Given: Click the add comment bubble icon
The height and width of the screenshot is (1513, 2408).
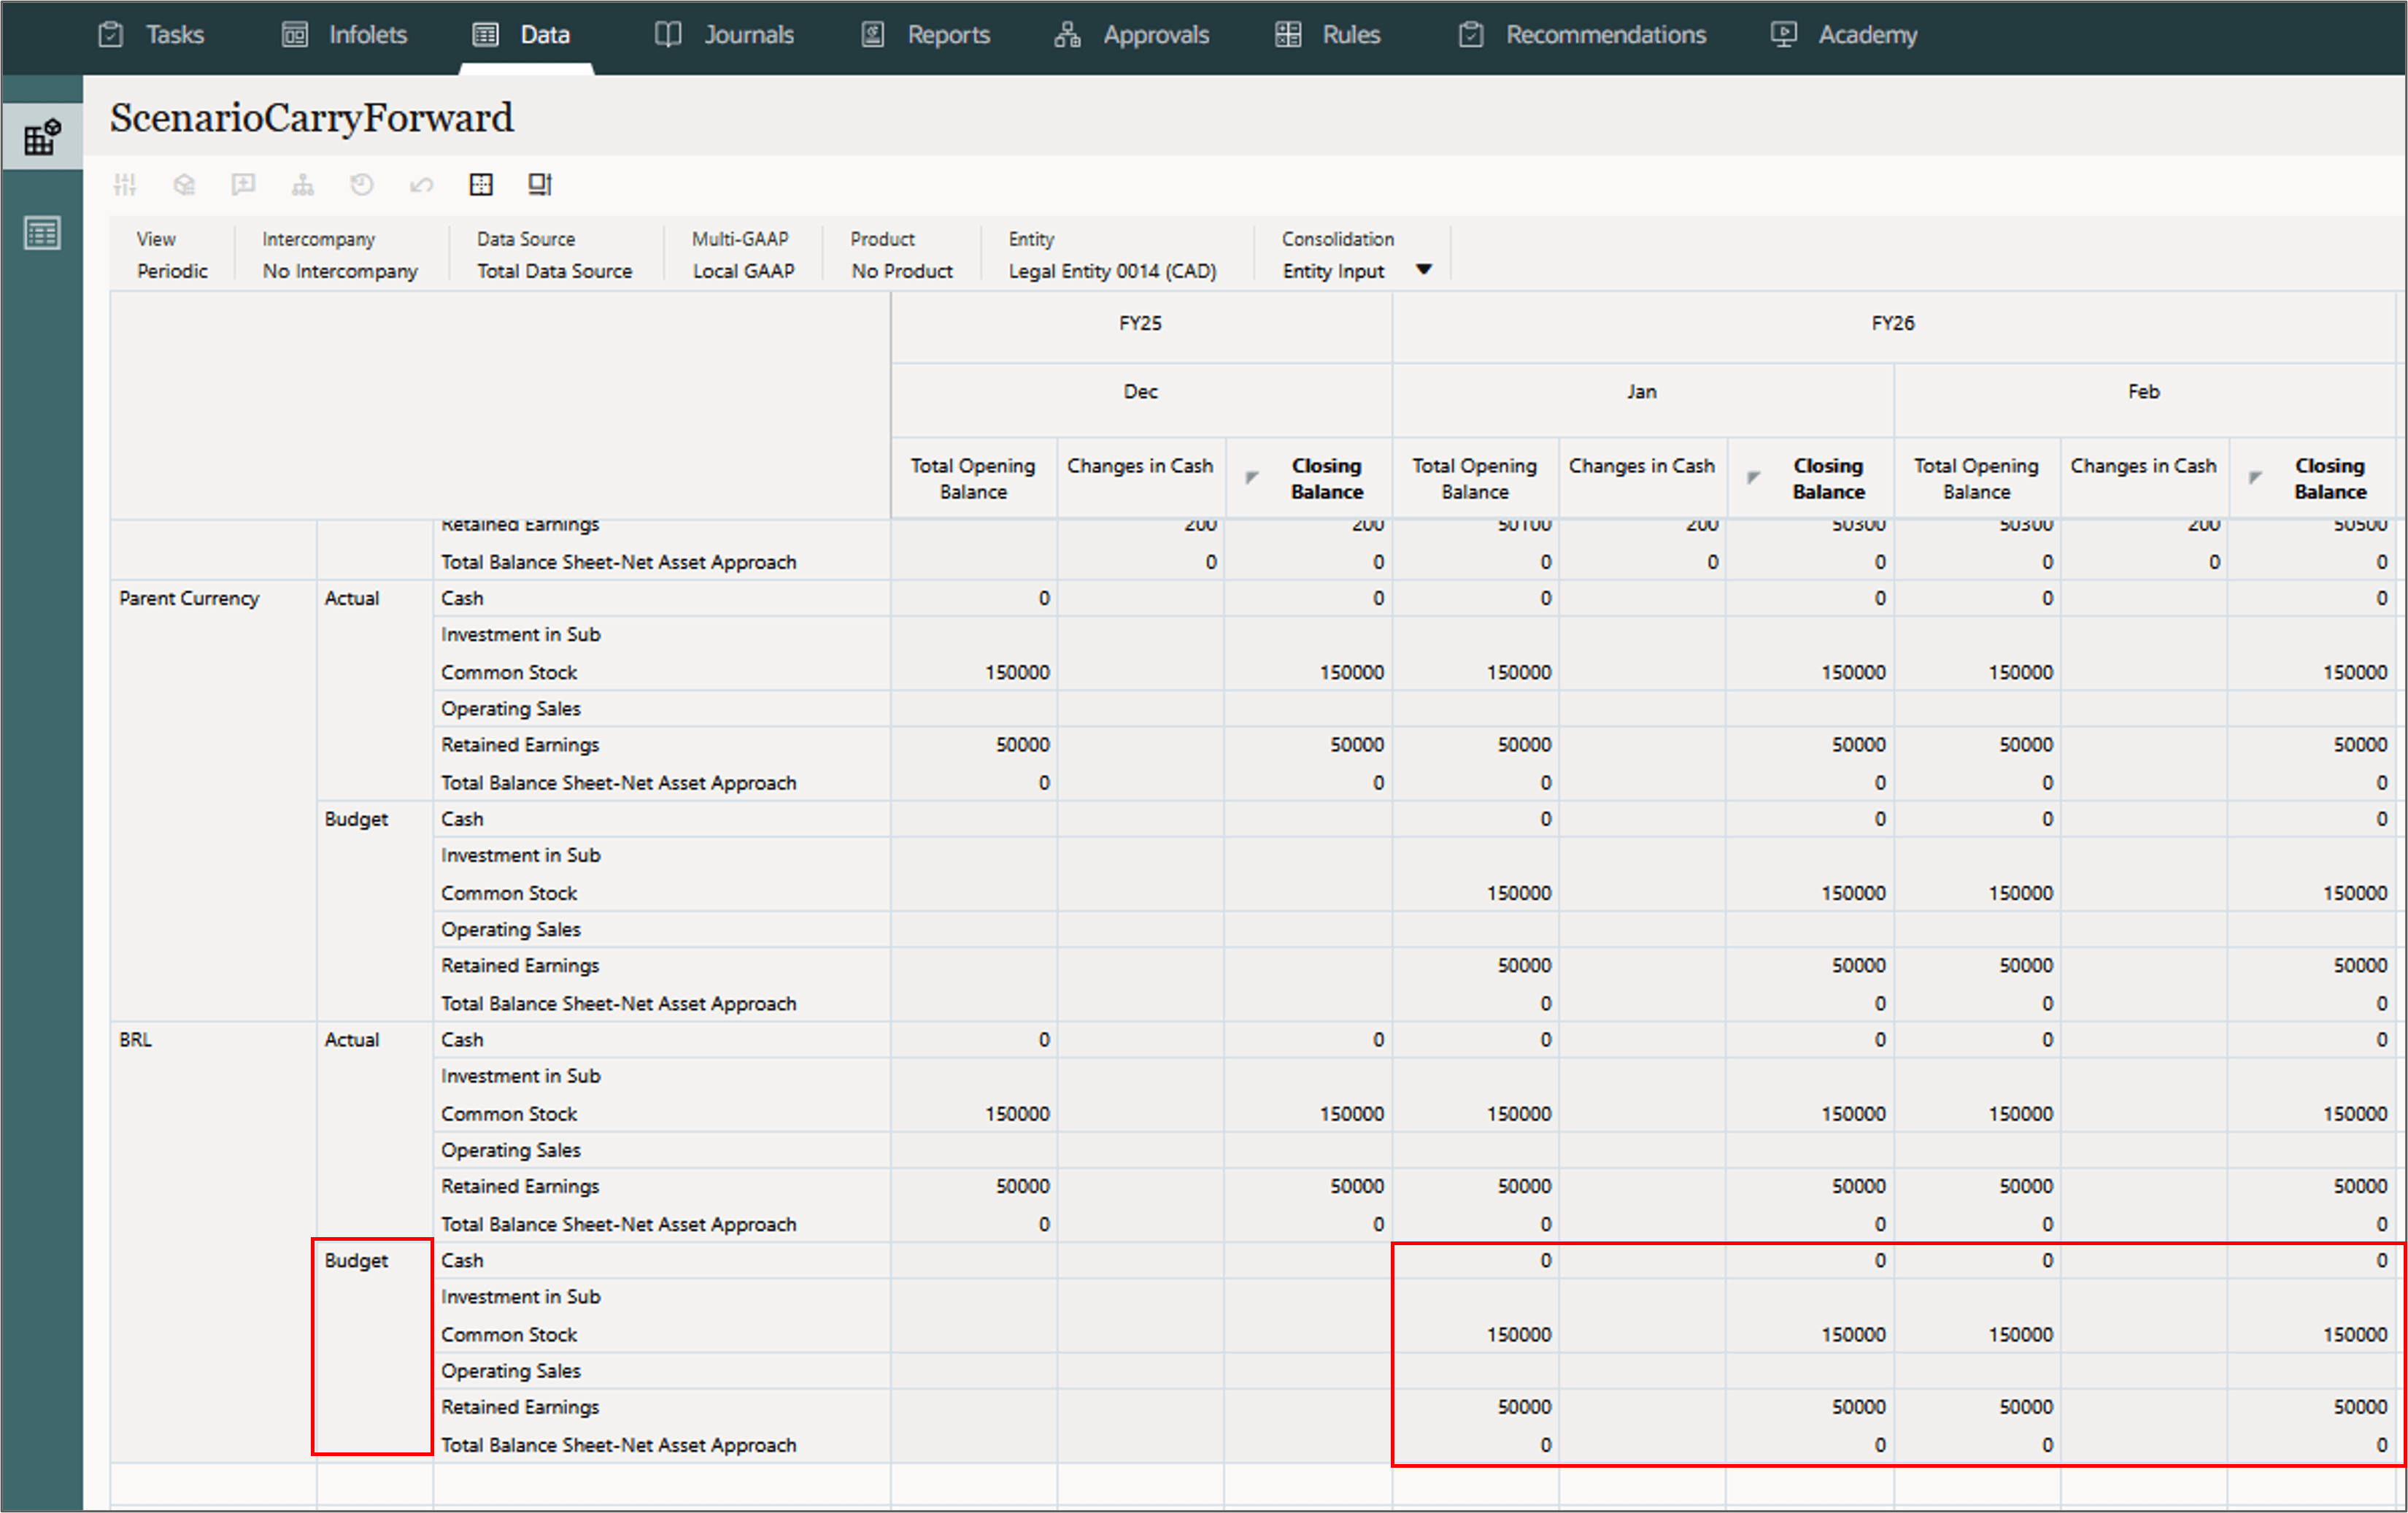Looking at the screenshot, I should (243, 184).
